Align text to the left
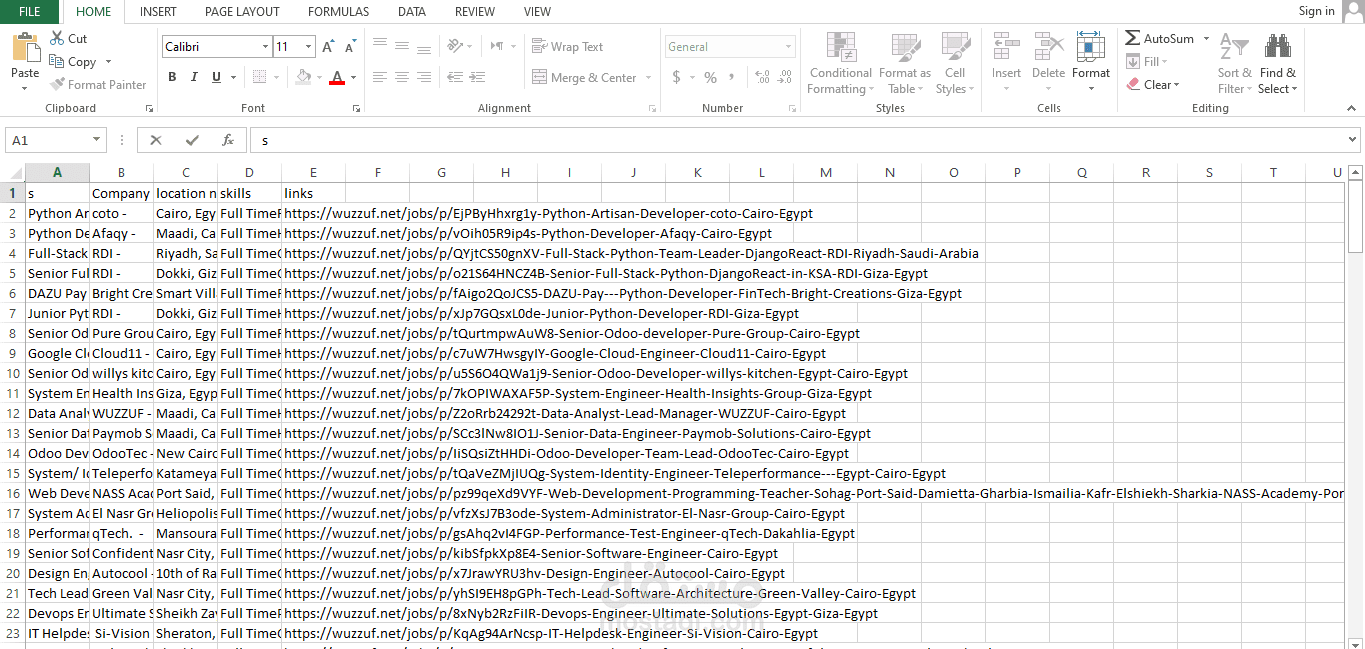This screenshot has width=1365, height=649. (x=379, y=77)
